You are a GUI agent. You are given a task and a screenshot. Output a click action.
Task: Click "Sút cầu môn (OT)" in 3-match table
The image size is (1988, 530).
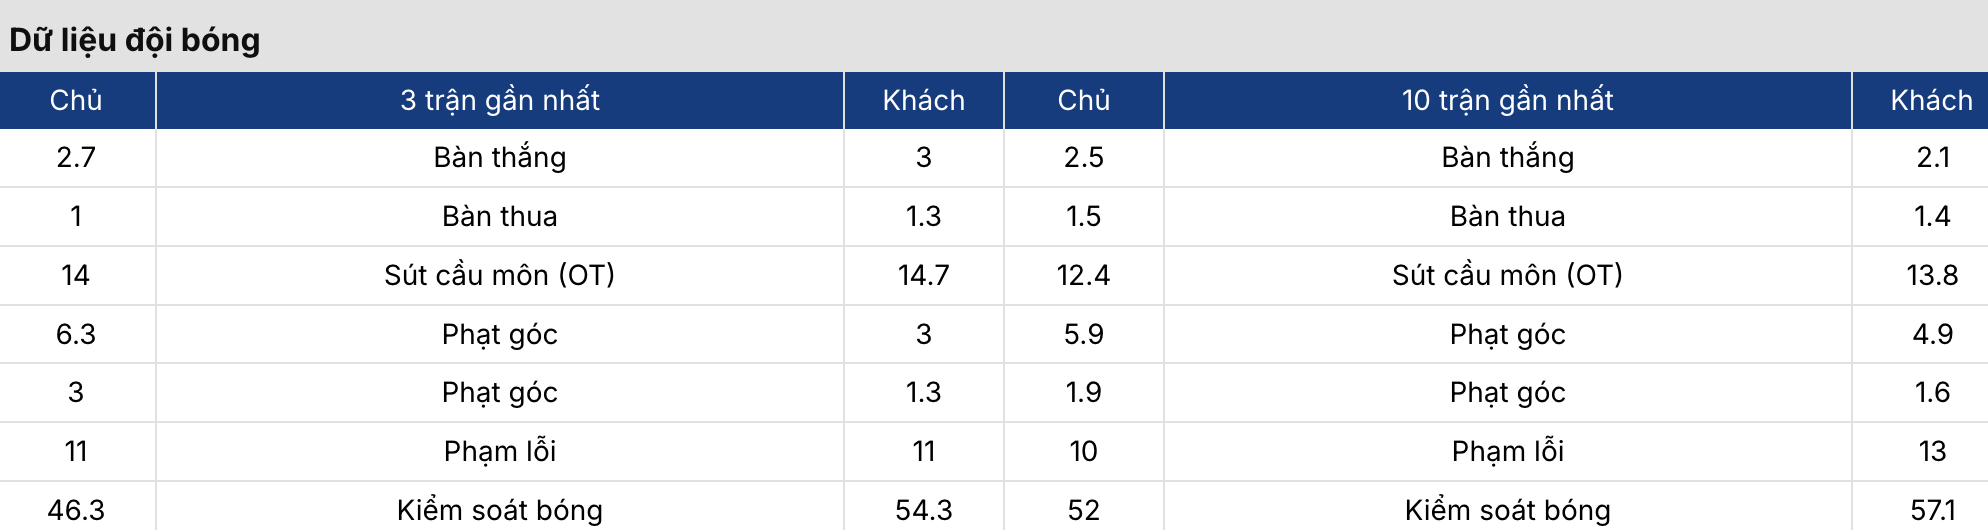(500, 275)
